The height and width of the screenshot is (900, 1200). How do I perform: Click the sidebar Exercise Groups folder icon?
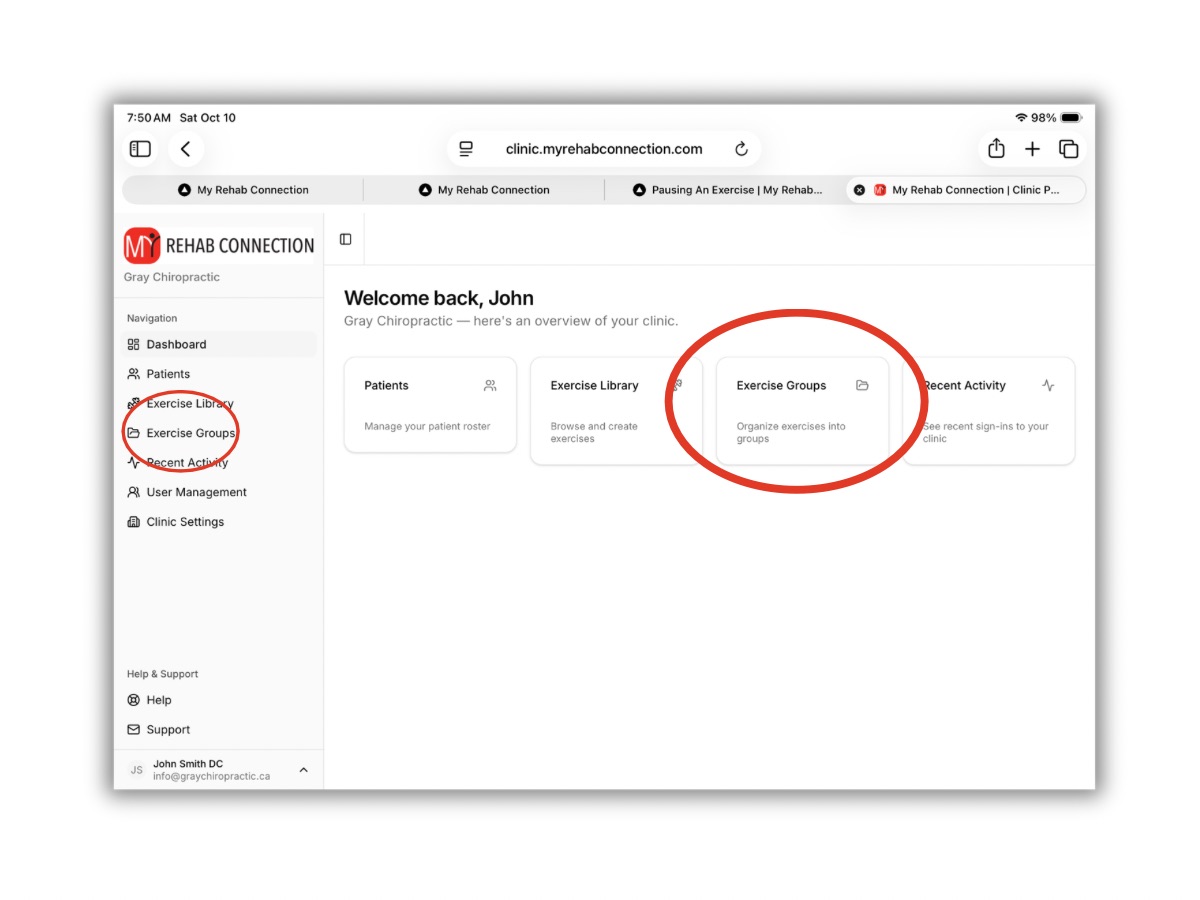point(133,433)
